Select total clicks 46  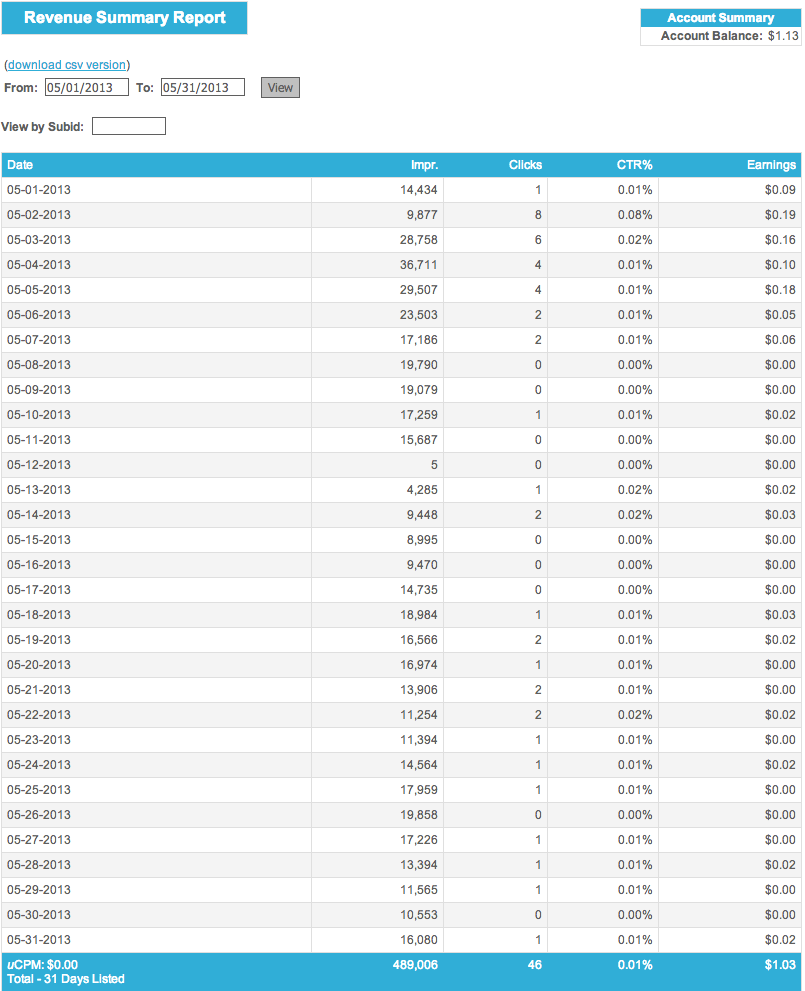click(535, 965)
